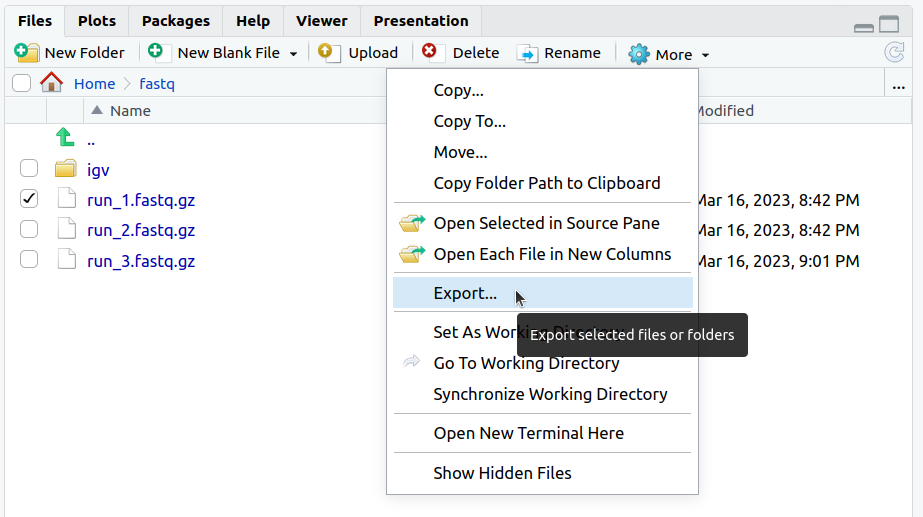Open the path ellipsis button

point(898,87)
